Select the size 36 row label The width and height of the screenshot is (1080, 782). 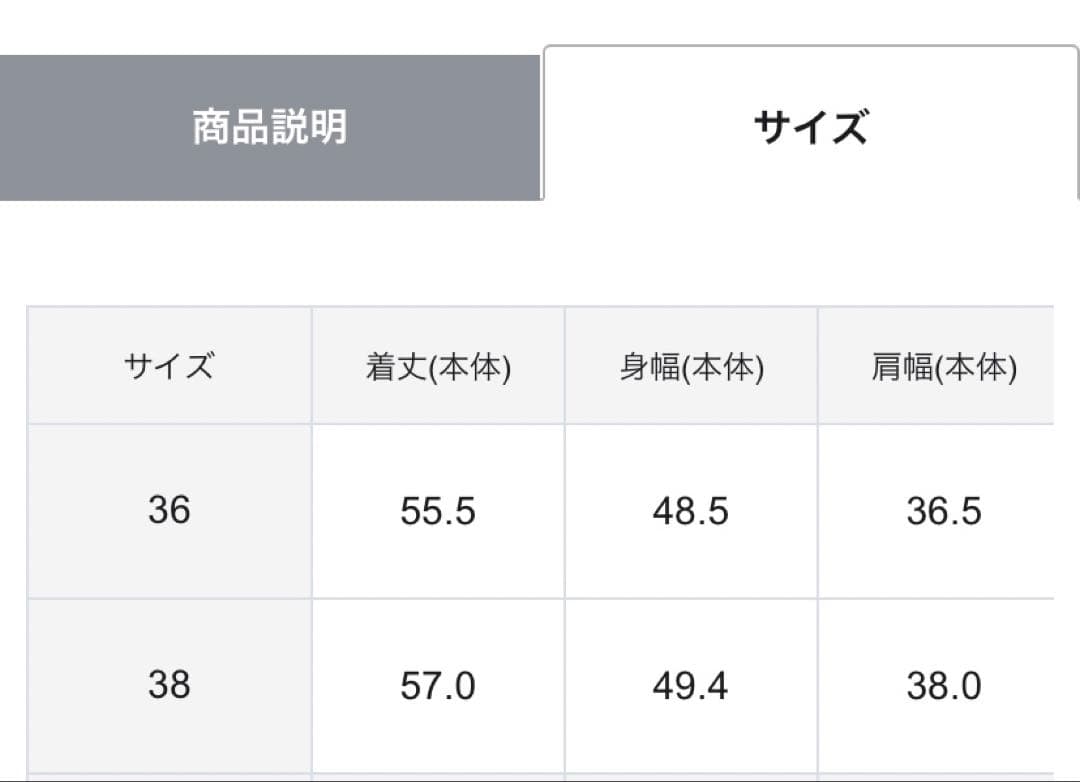point(169,511)
